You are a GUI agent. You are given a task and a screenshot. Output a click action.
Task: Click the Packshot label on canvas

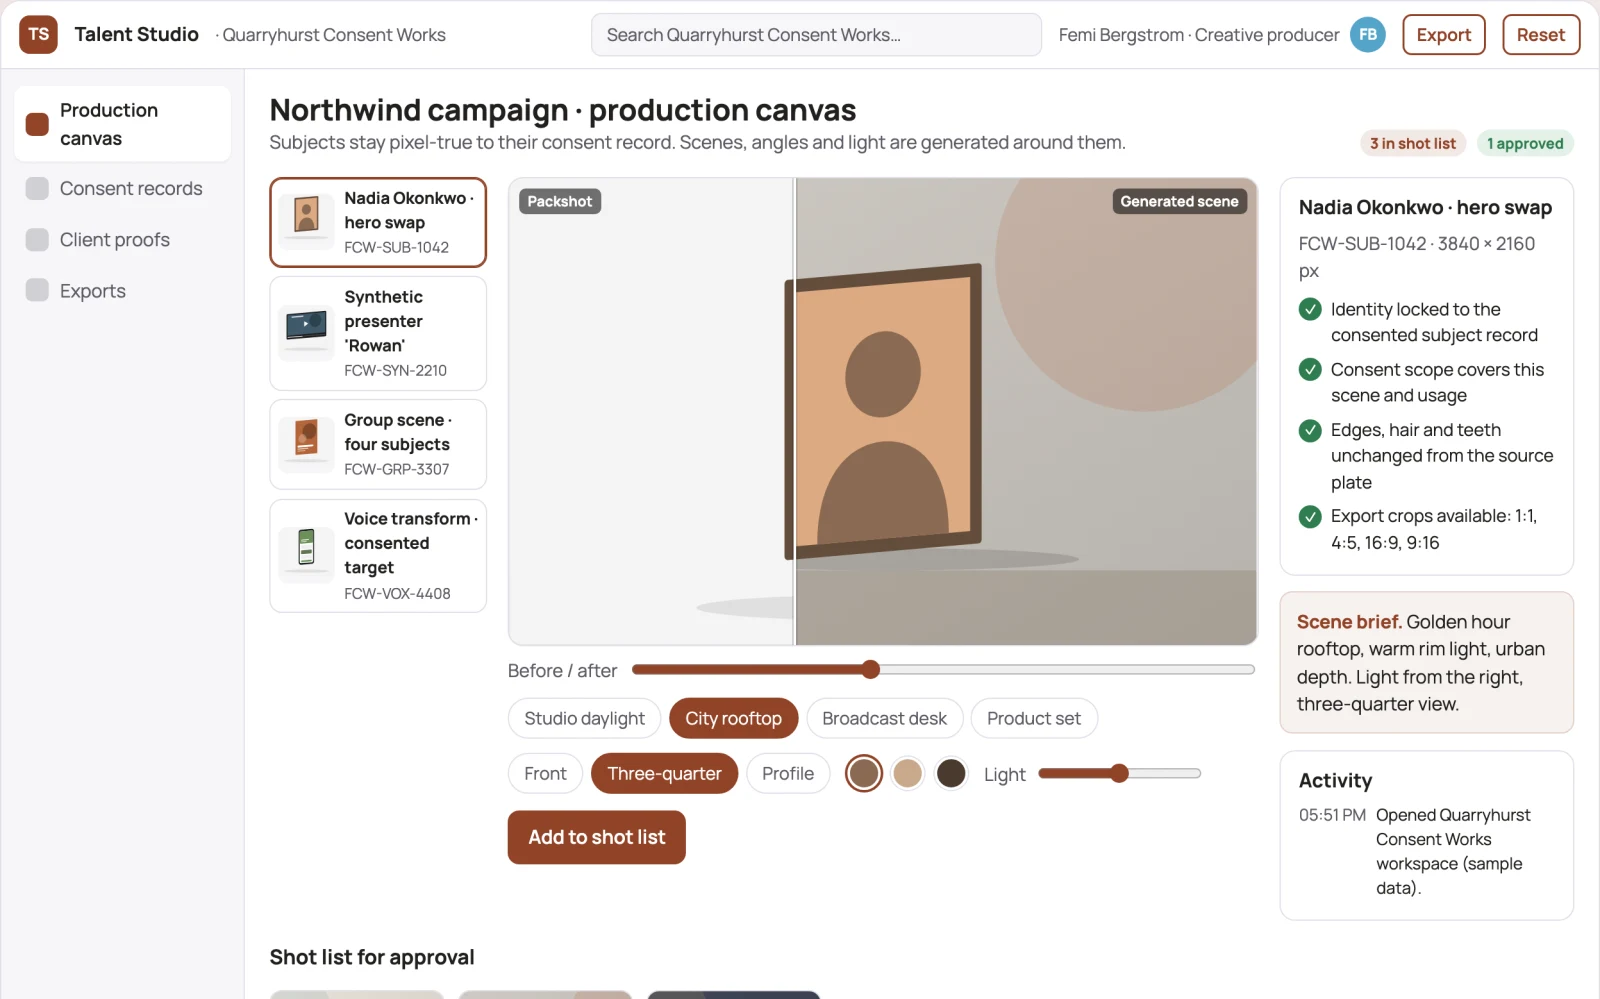coord(559,201)
